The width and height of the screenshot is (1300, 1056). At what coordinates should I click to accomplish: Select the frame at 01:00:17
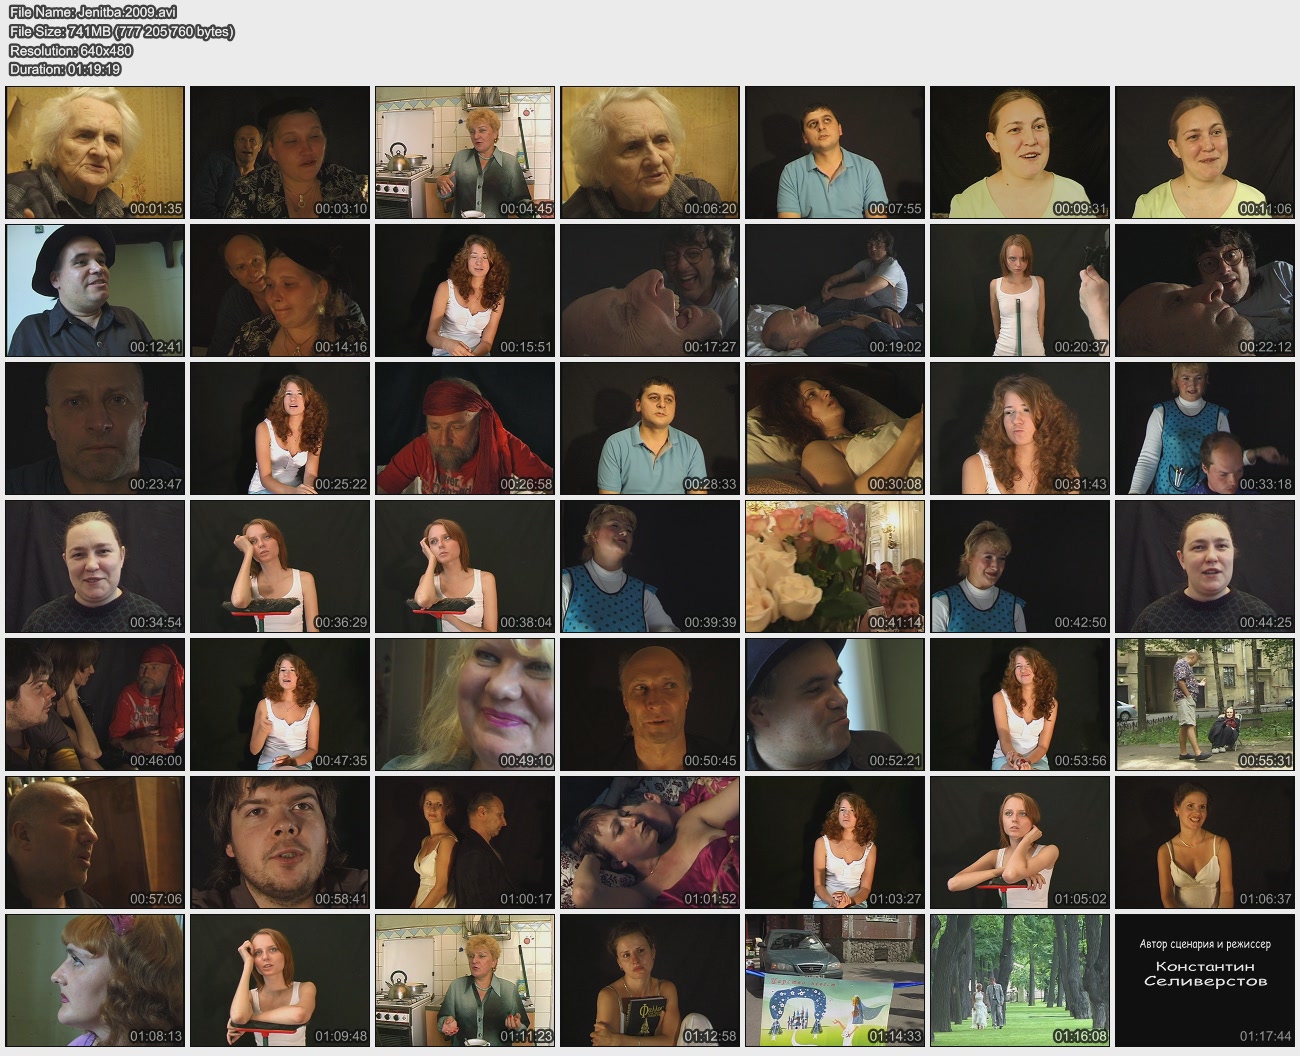[x=465, y=842]
